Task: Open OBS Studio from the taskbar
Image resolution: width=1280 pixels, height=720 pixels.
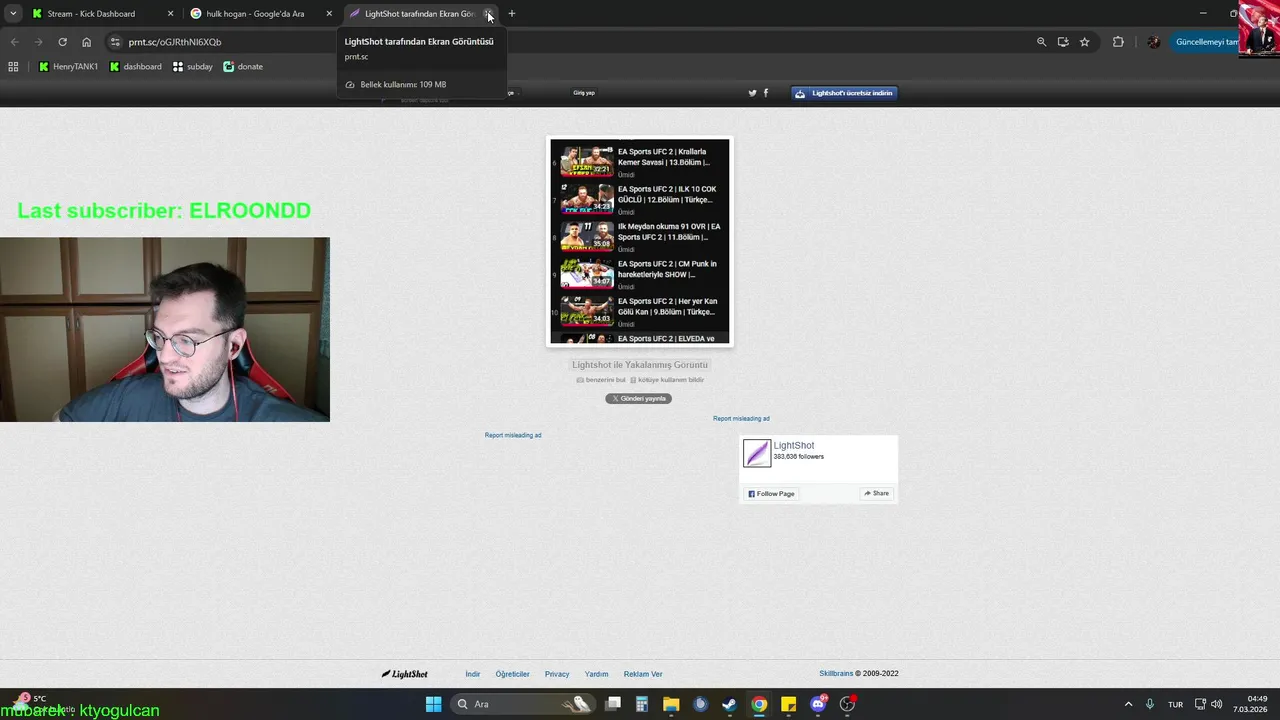Action: [847, 704]
